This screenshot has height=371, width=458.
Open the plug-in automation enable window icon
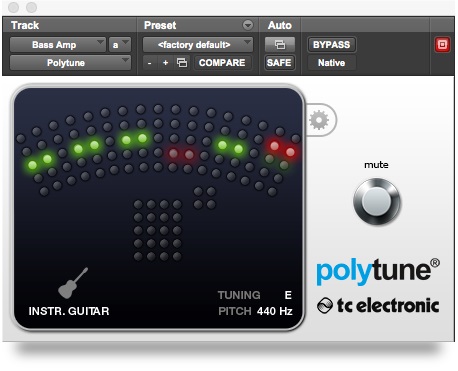click(280, 44)
